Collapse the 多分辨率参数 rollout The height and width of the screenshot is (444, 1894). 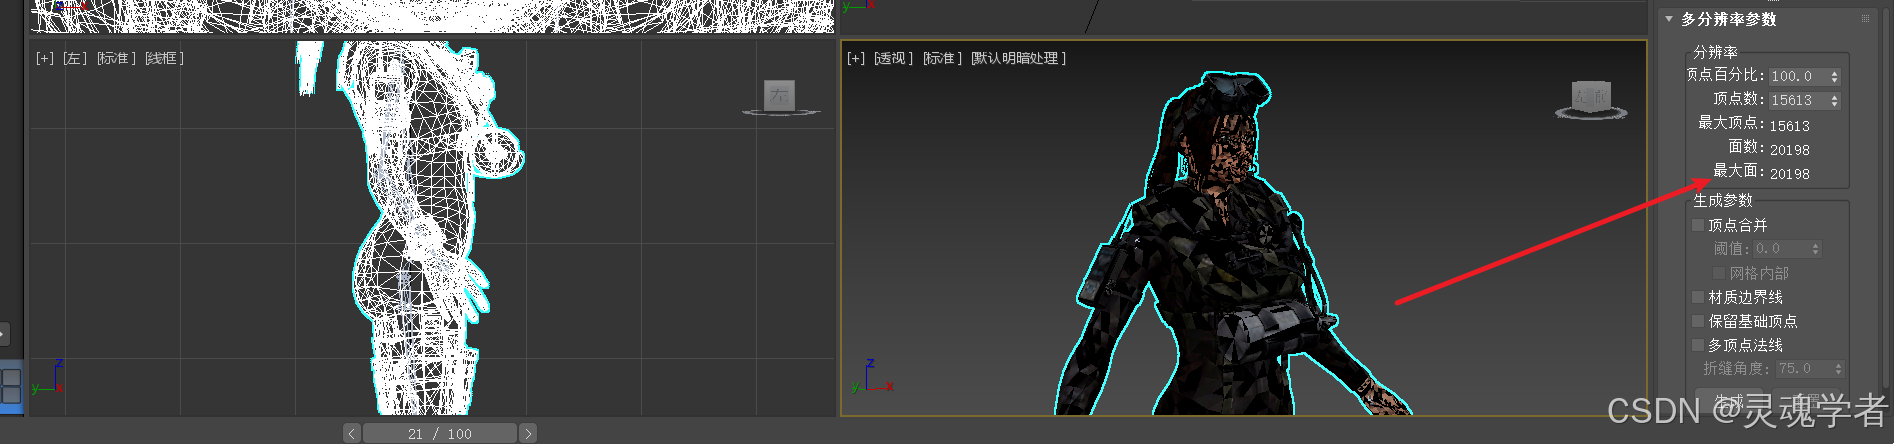[1668, 19]
